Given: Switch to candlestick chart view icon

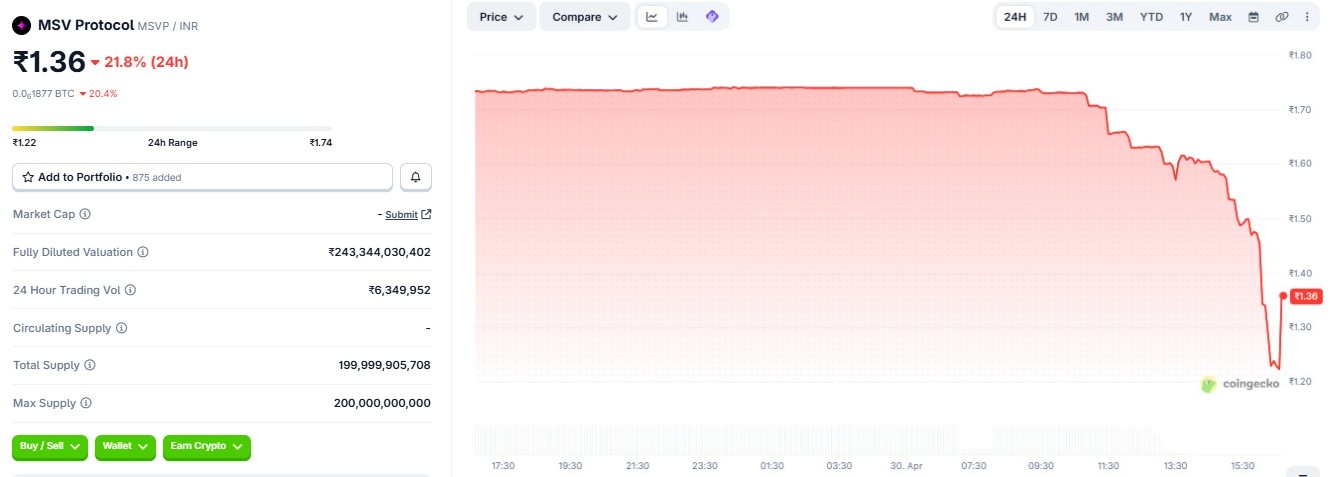Looking at the screenshot, I should (x=682, y=17).
